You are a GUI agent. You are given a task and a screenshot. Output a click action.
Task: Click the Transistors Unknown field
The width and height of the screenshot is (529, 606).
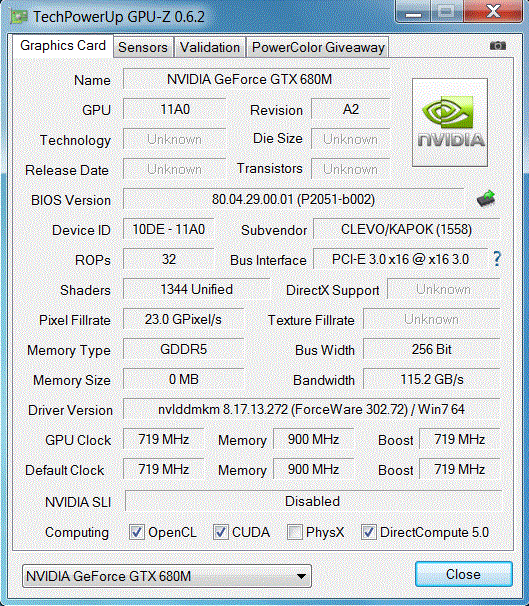pos(350,169)
